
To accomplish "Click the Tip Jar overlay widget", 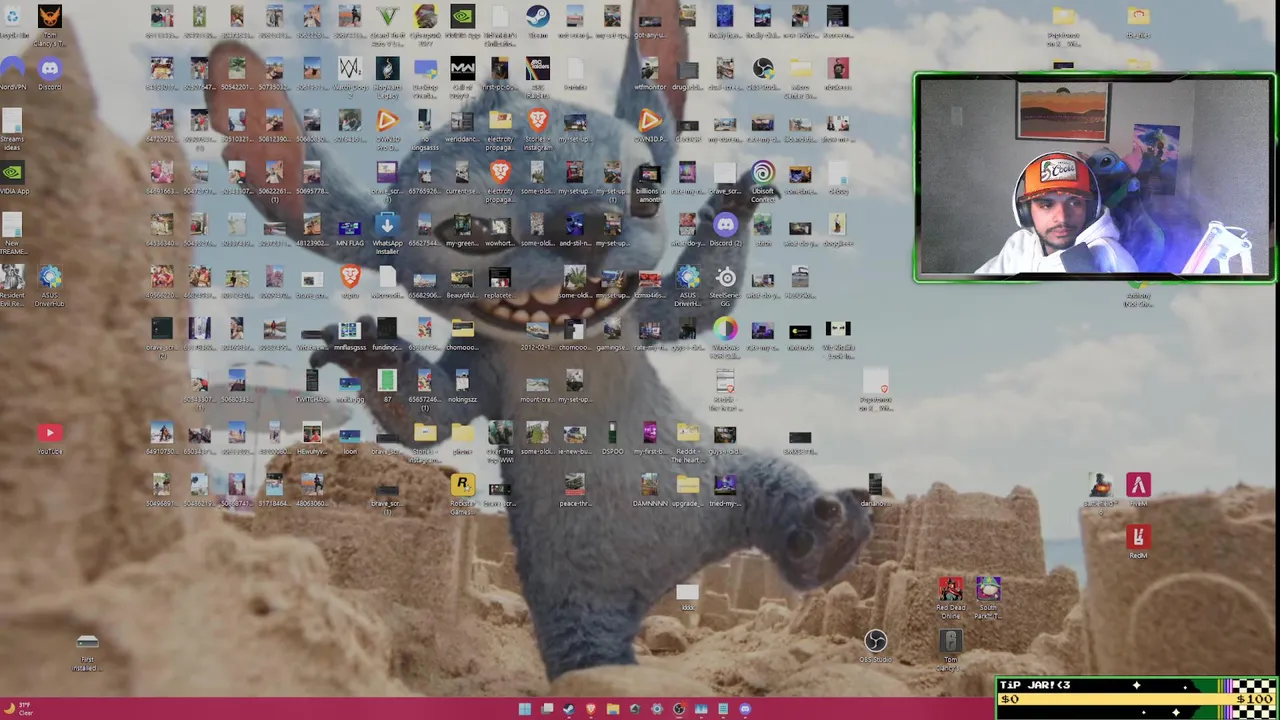I will 1137,698.
